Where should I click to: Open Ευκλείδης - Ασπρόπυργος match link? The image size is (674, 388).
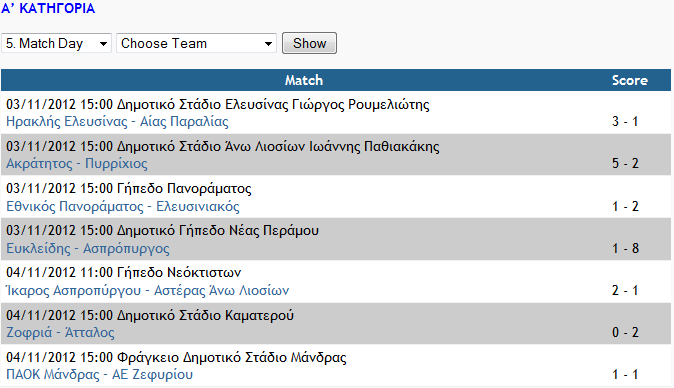click(88, 248)
